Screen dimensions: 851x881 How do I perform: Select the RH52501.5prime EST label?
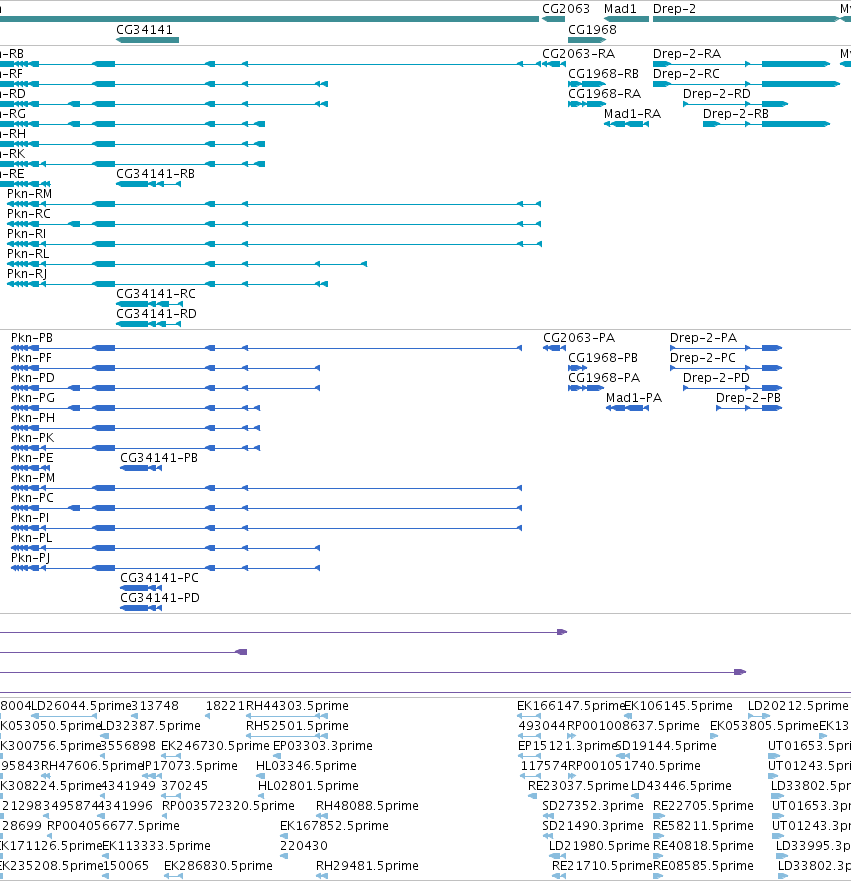click(x=297, y=726)
